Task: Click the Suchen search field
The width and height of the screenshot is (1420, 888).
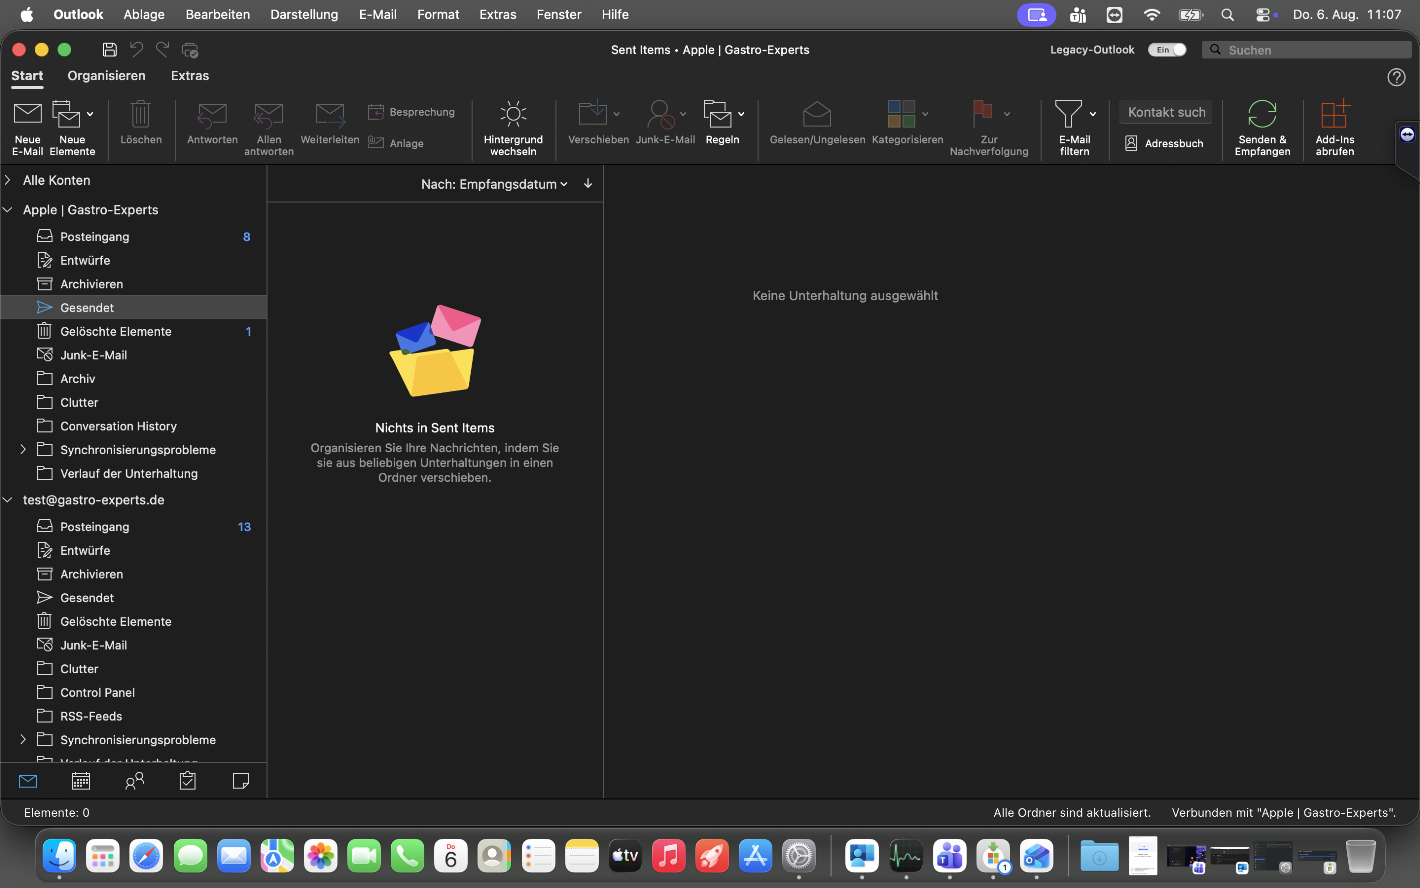Action: (1307, 50)
